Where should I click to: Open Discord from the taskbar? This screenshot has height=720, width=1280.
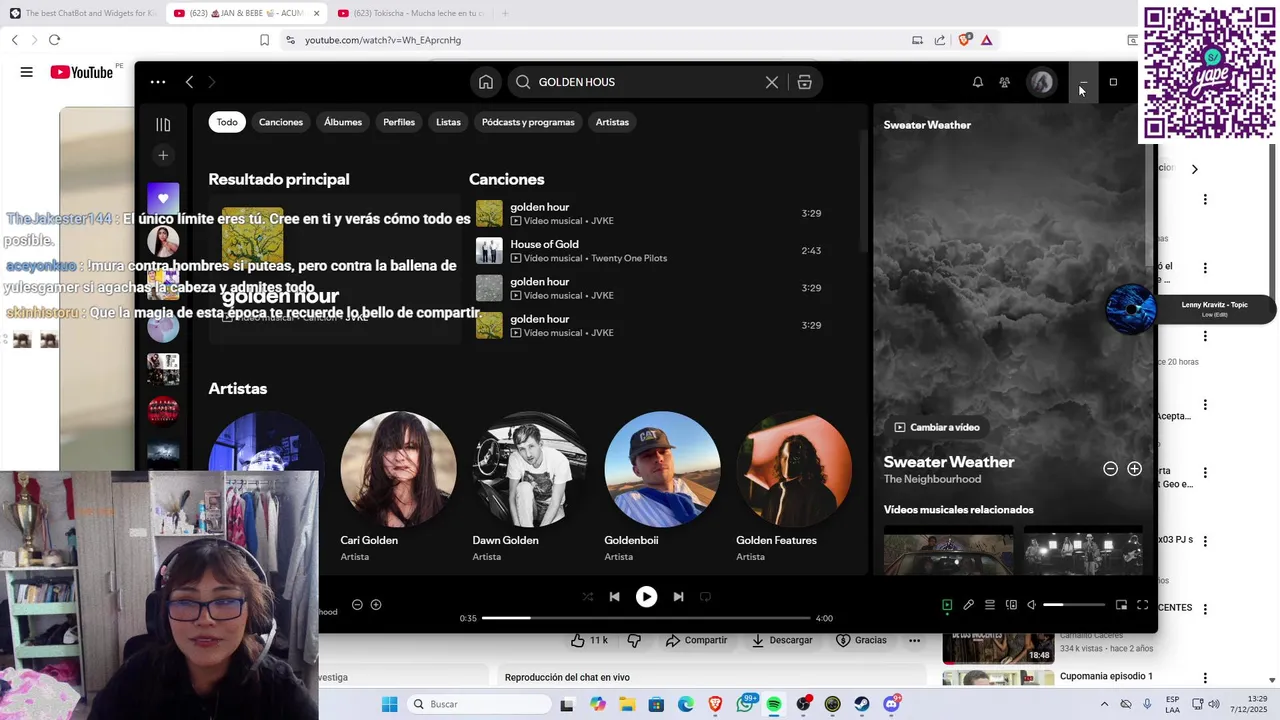891,704
